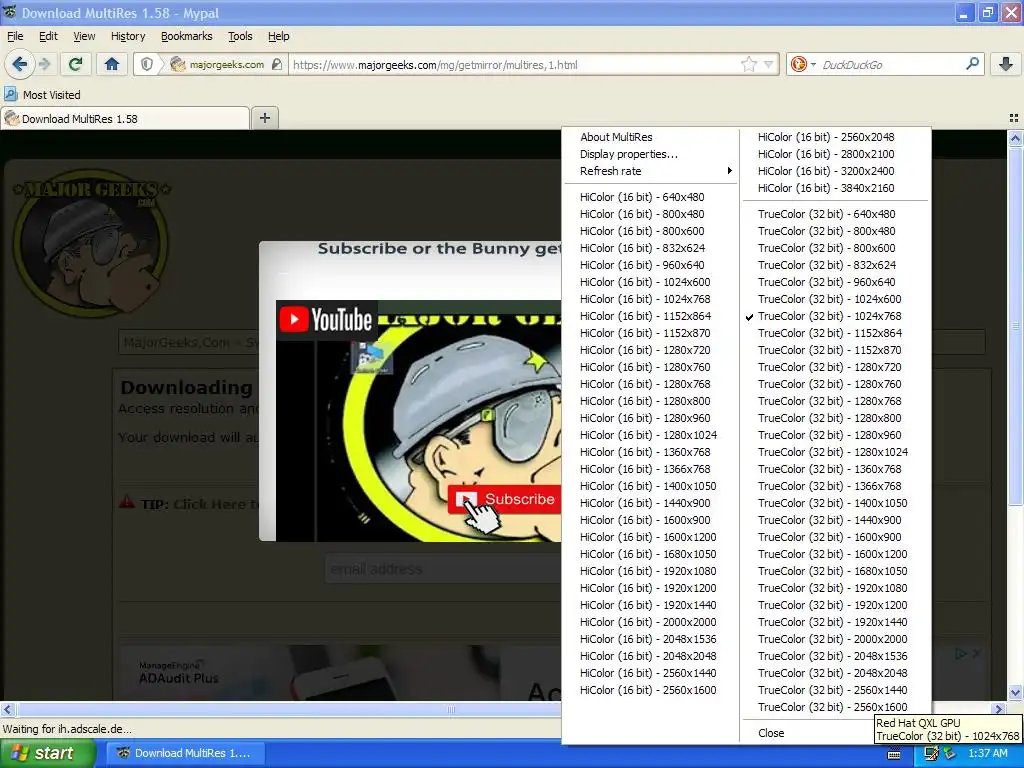Click the majorgeeks.com site identity badge
The width and height of the screenshot is (1024, 768).
(x=226, y=64)
